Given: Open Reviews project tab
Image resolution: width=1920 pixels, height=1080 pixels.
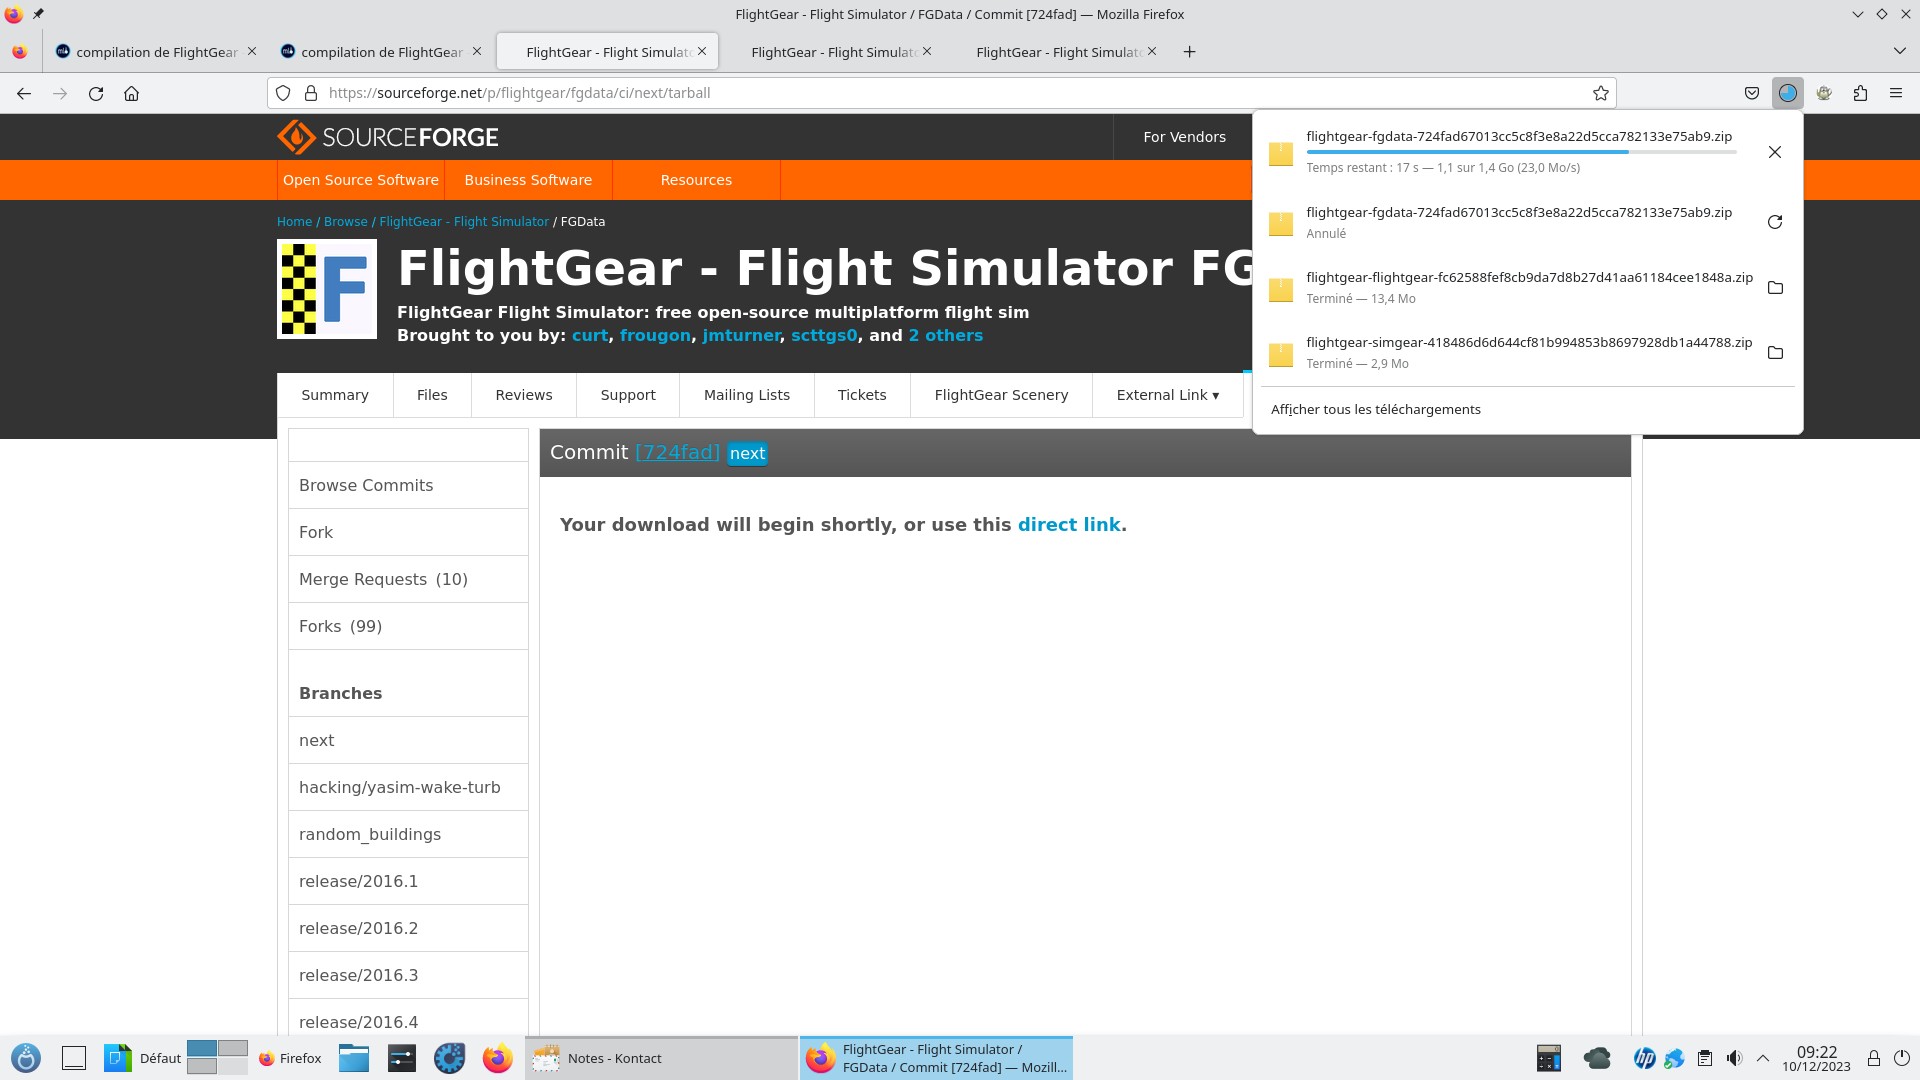Looking at the screenshot, I should [524, 395].
